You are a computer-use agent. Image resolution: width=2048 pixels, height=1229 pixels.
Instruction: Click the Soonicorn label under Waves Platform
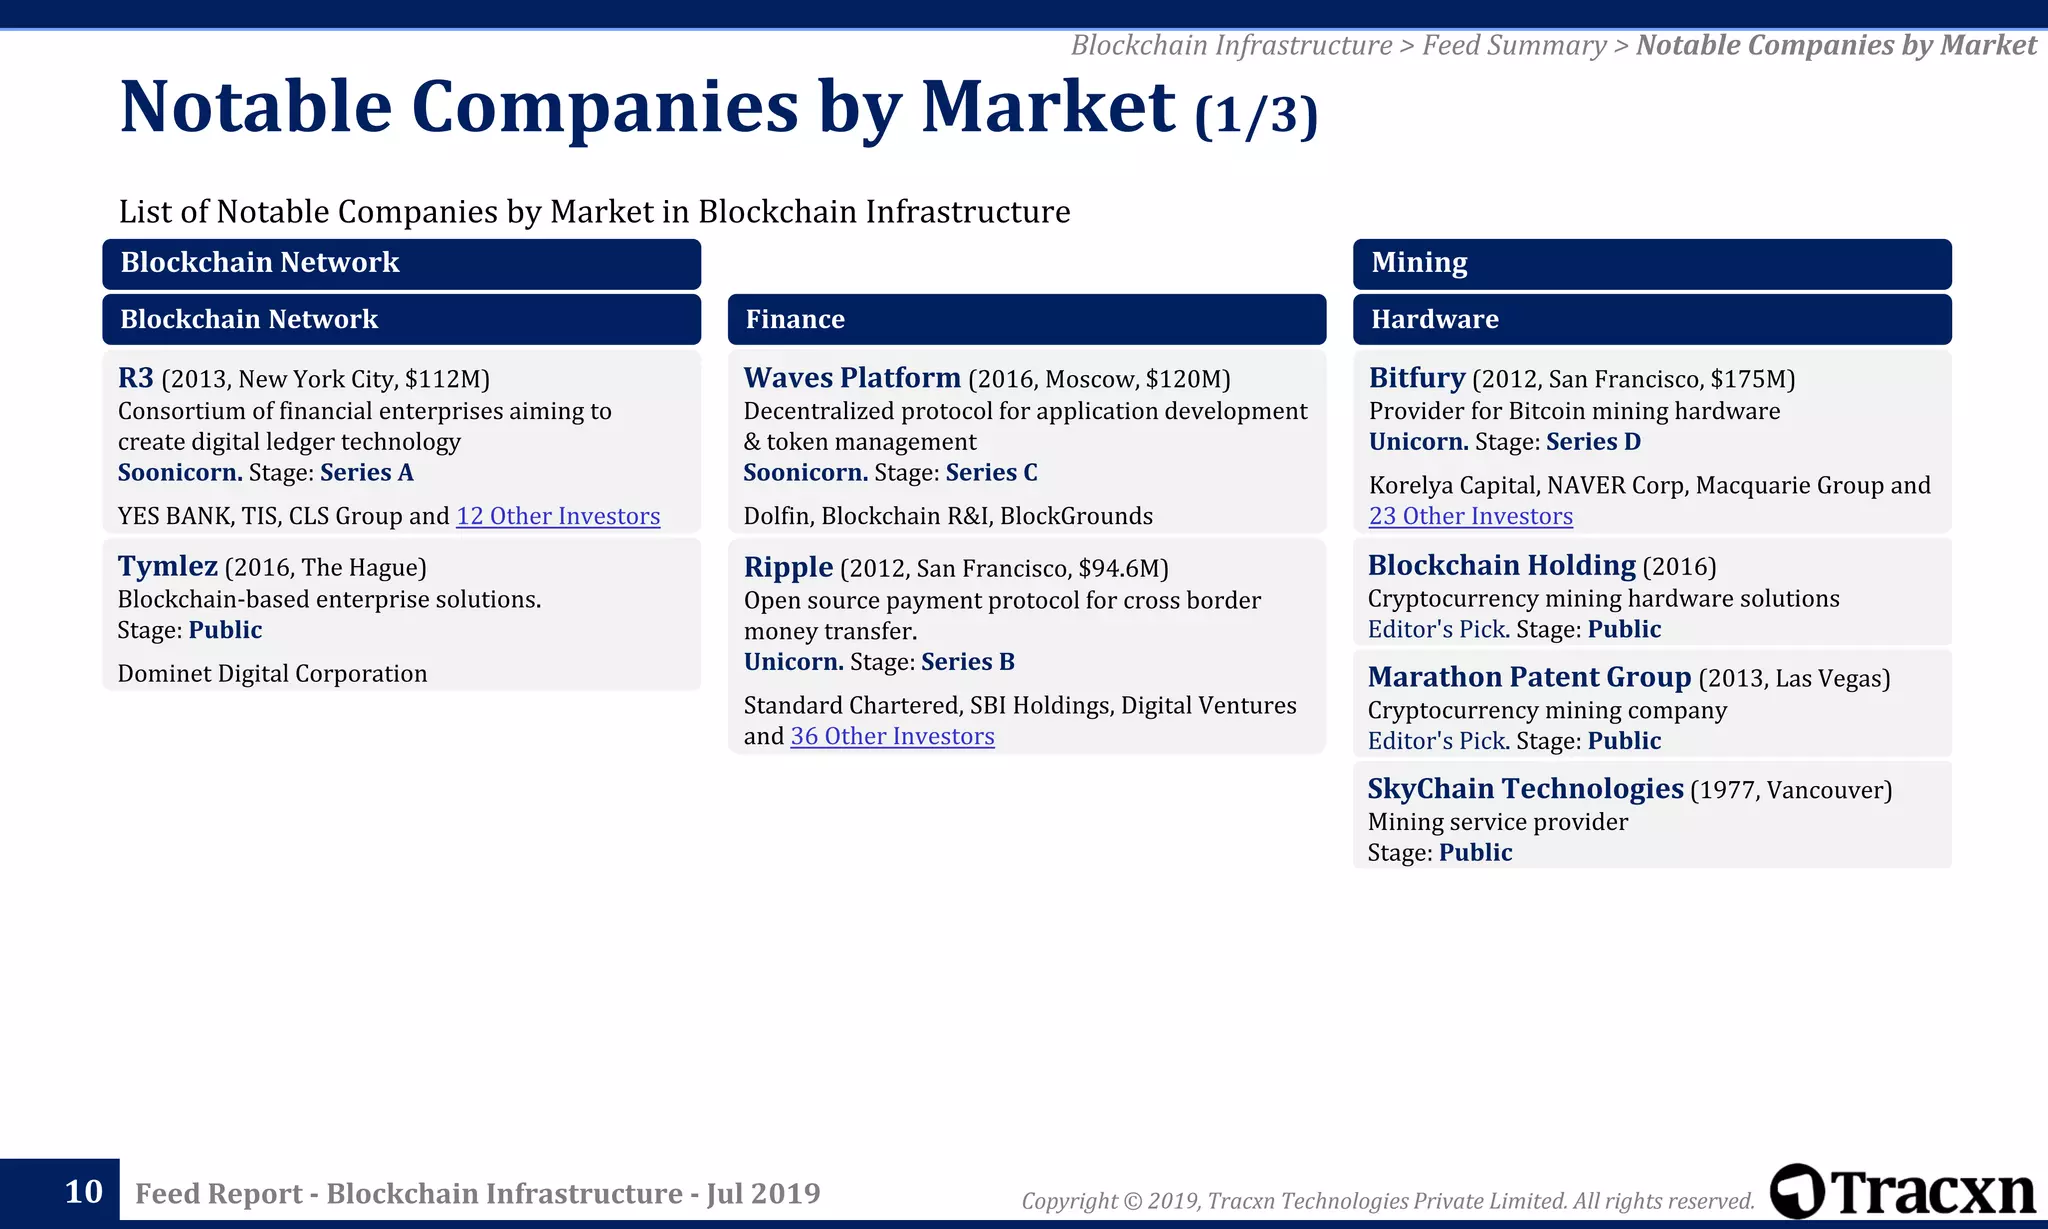tap(806, 472)
